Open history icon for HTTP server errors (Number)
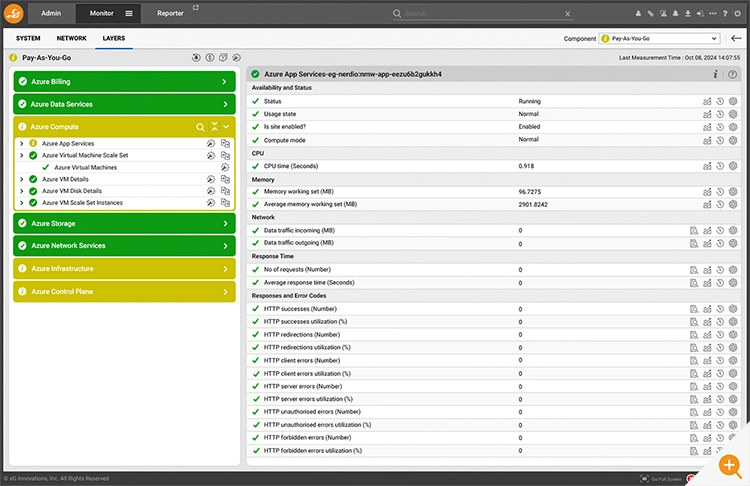The image size is (750, 486). coord(720,387)
